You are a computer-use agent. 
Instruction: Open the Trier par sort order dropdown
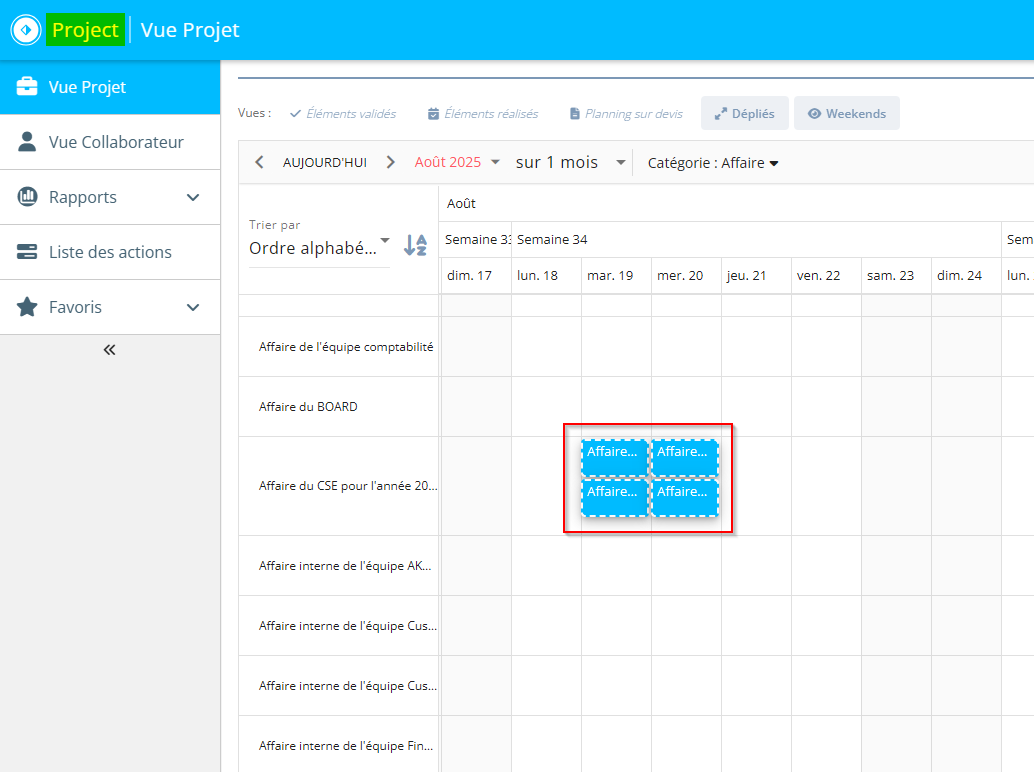pyautogui.click(x=320, y=247)
